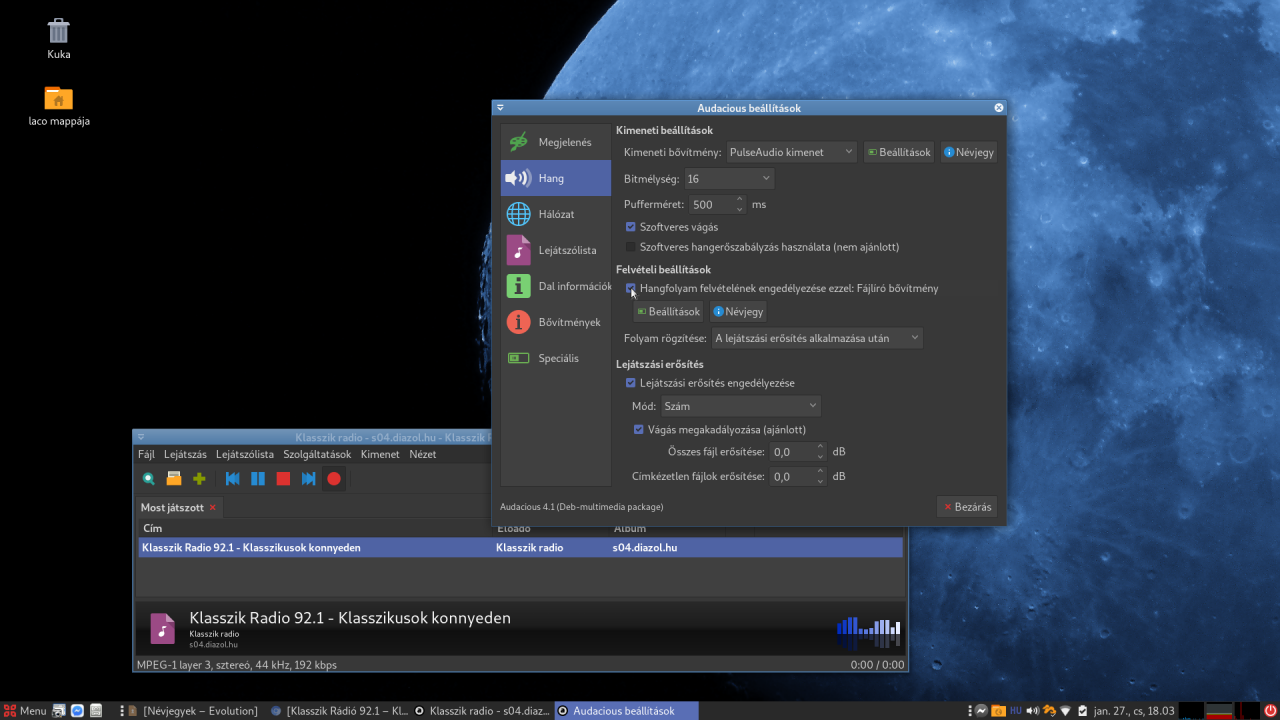Screen dimensions: 1280x720
Task: Click Beállítások button under recording settings
Action: [x=668, y=312]
